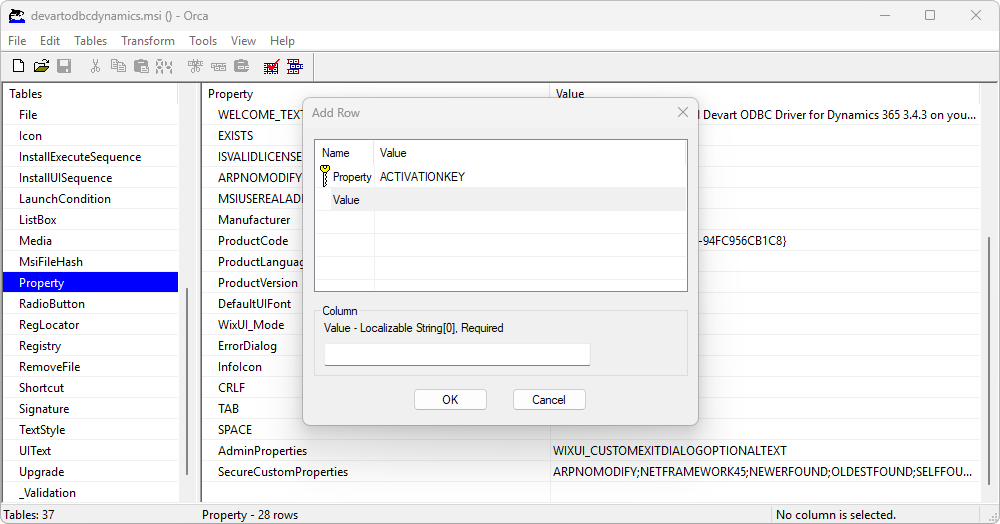Select the ACTIVATIONKEY property row

[x=501, y=177]
